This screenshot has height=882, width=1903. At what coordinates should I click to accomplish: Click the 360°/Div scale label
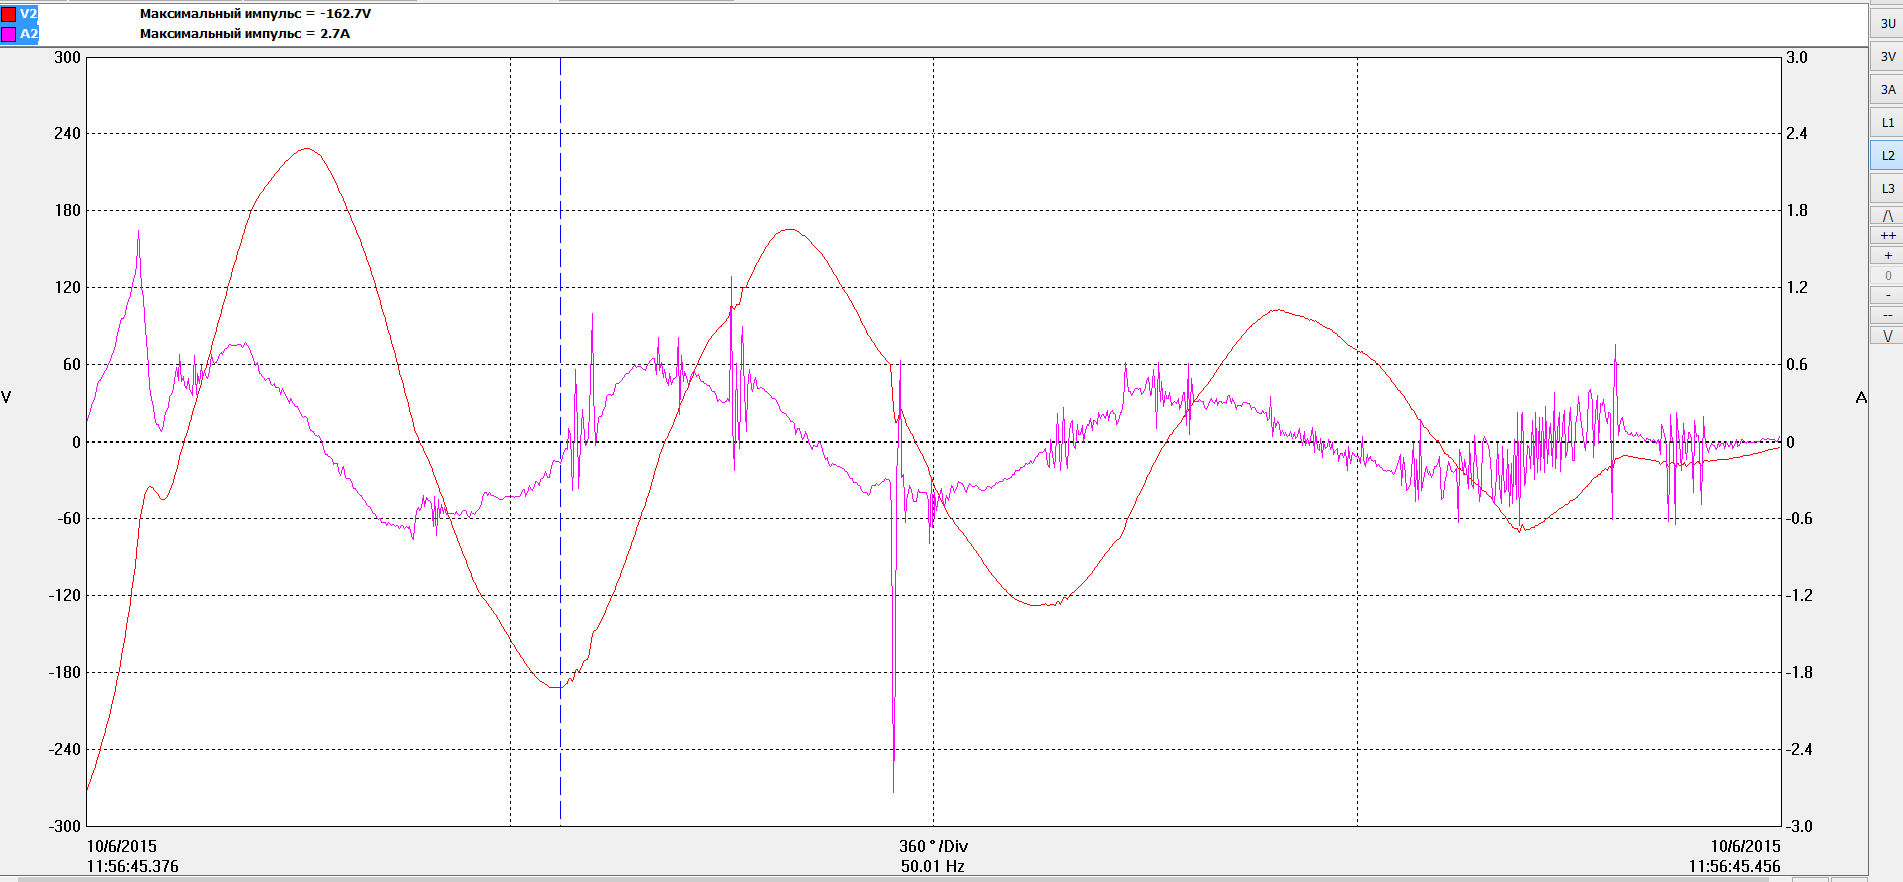933,846
